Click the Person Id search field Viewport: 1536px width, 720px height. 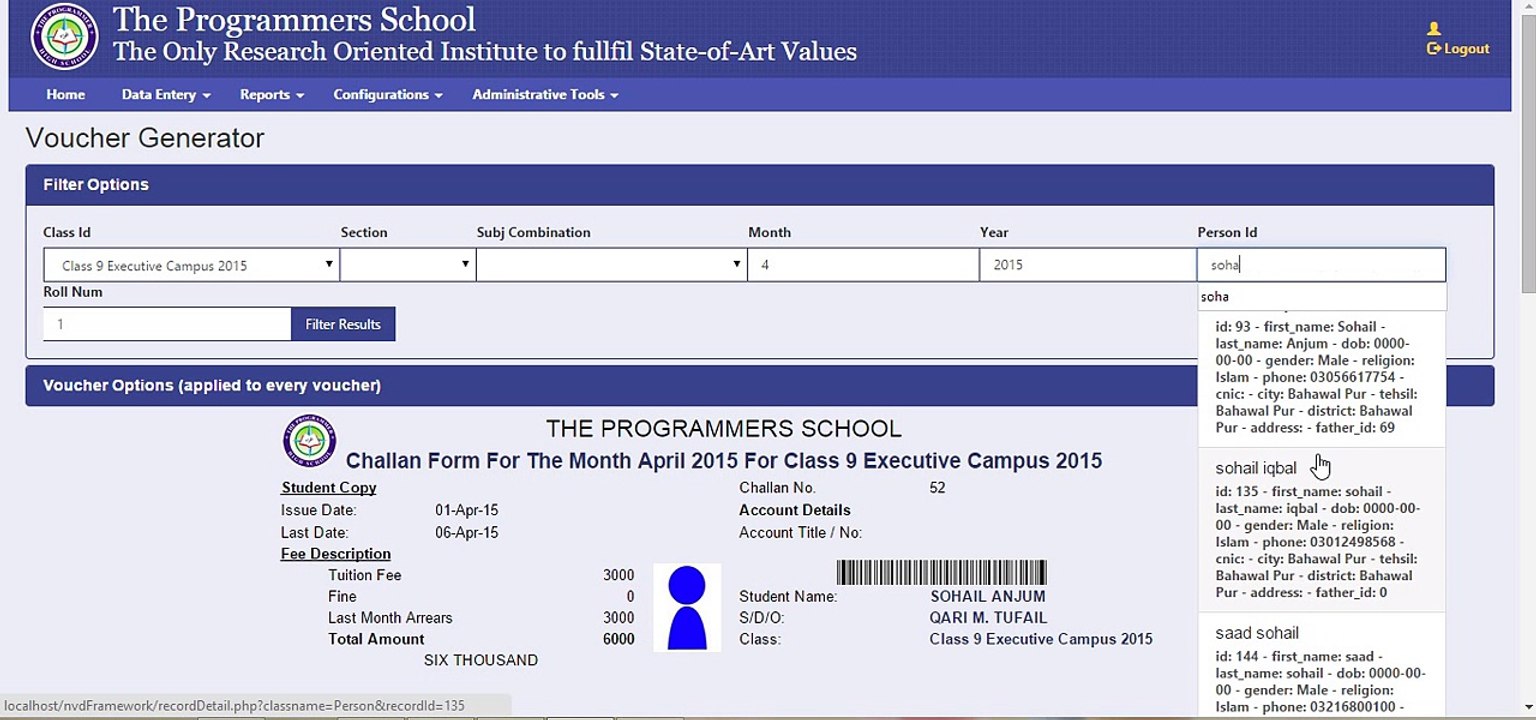(x=1321, y=265)
